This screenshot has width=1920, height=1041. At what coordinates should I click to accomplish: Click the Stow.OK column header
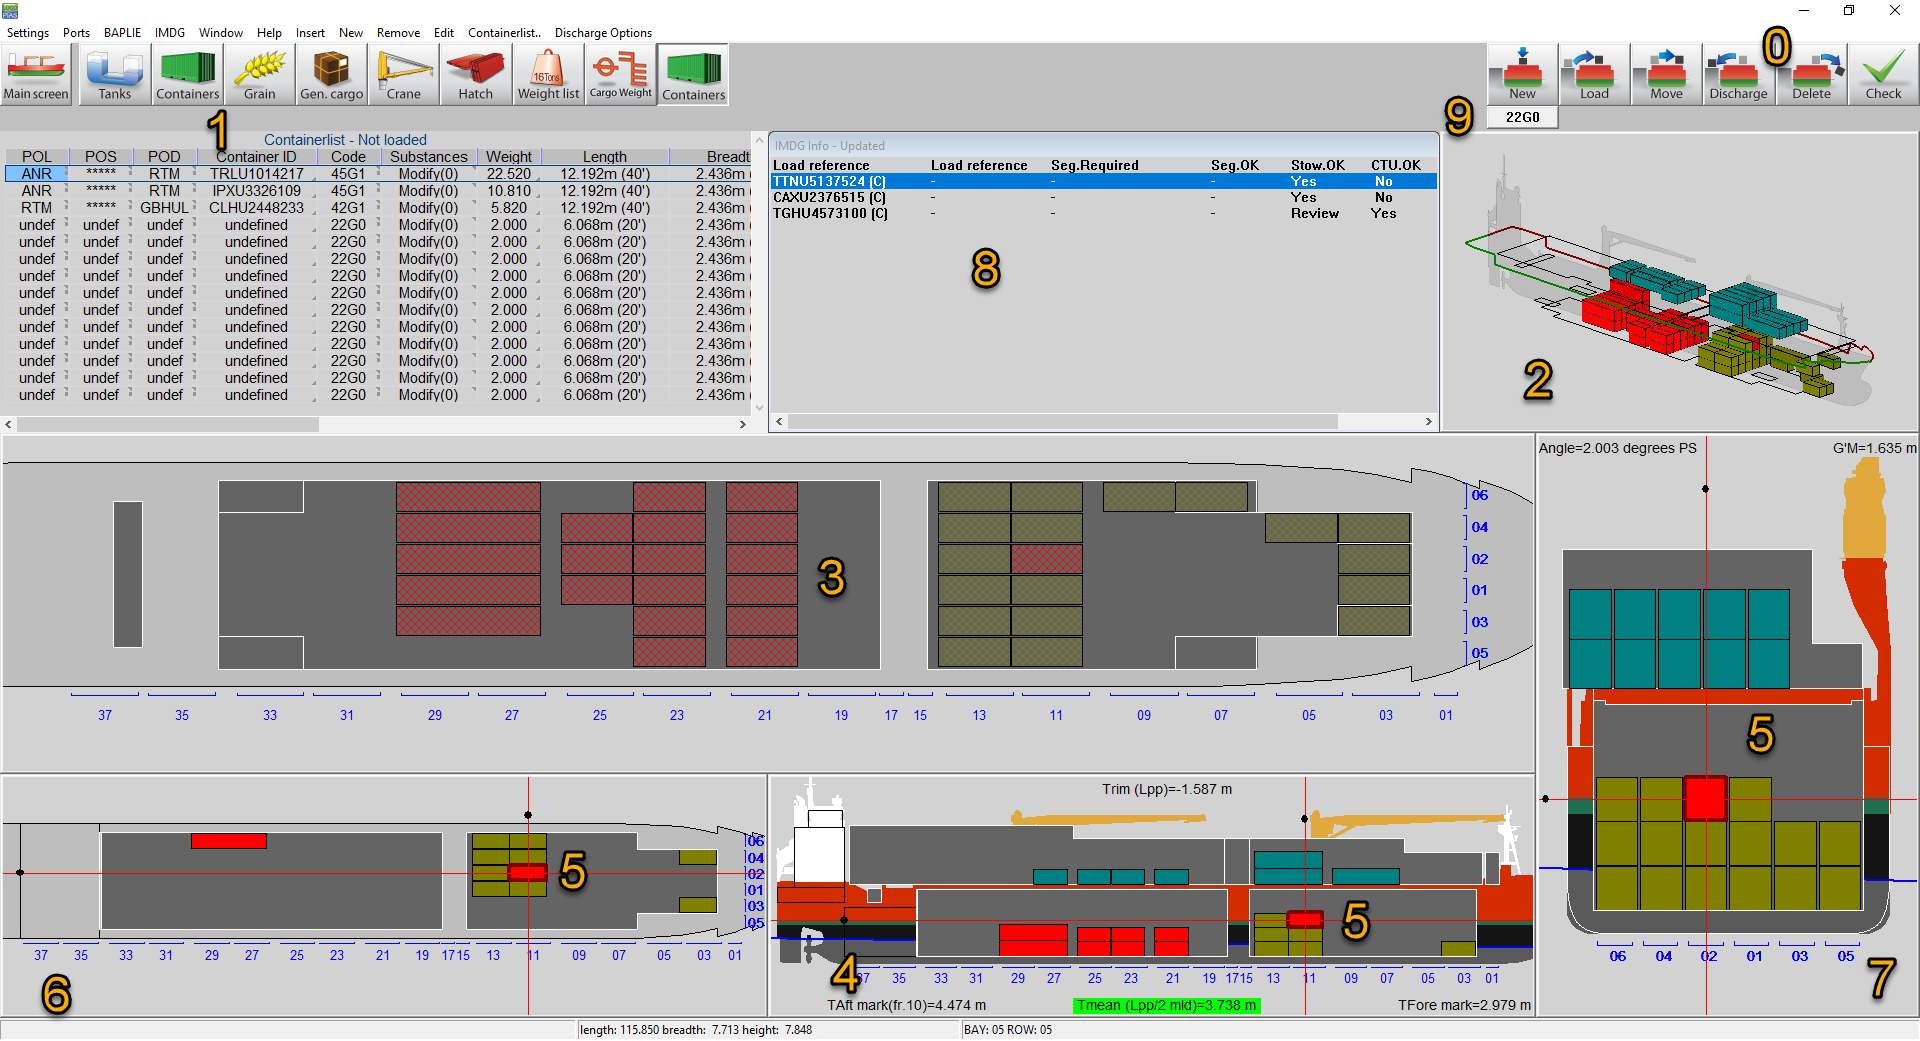[x=1317, y=165]
